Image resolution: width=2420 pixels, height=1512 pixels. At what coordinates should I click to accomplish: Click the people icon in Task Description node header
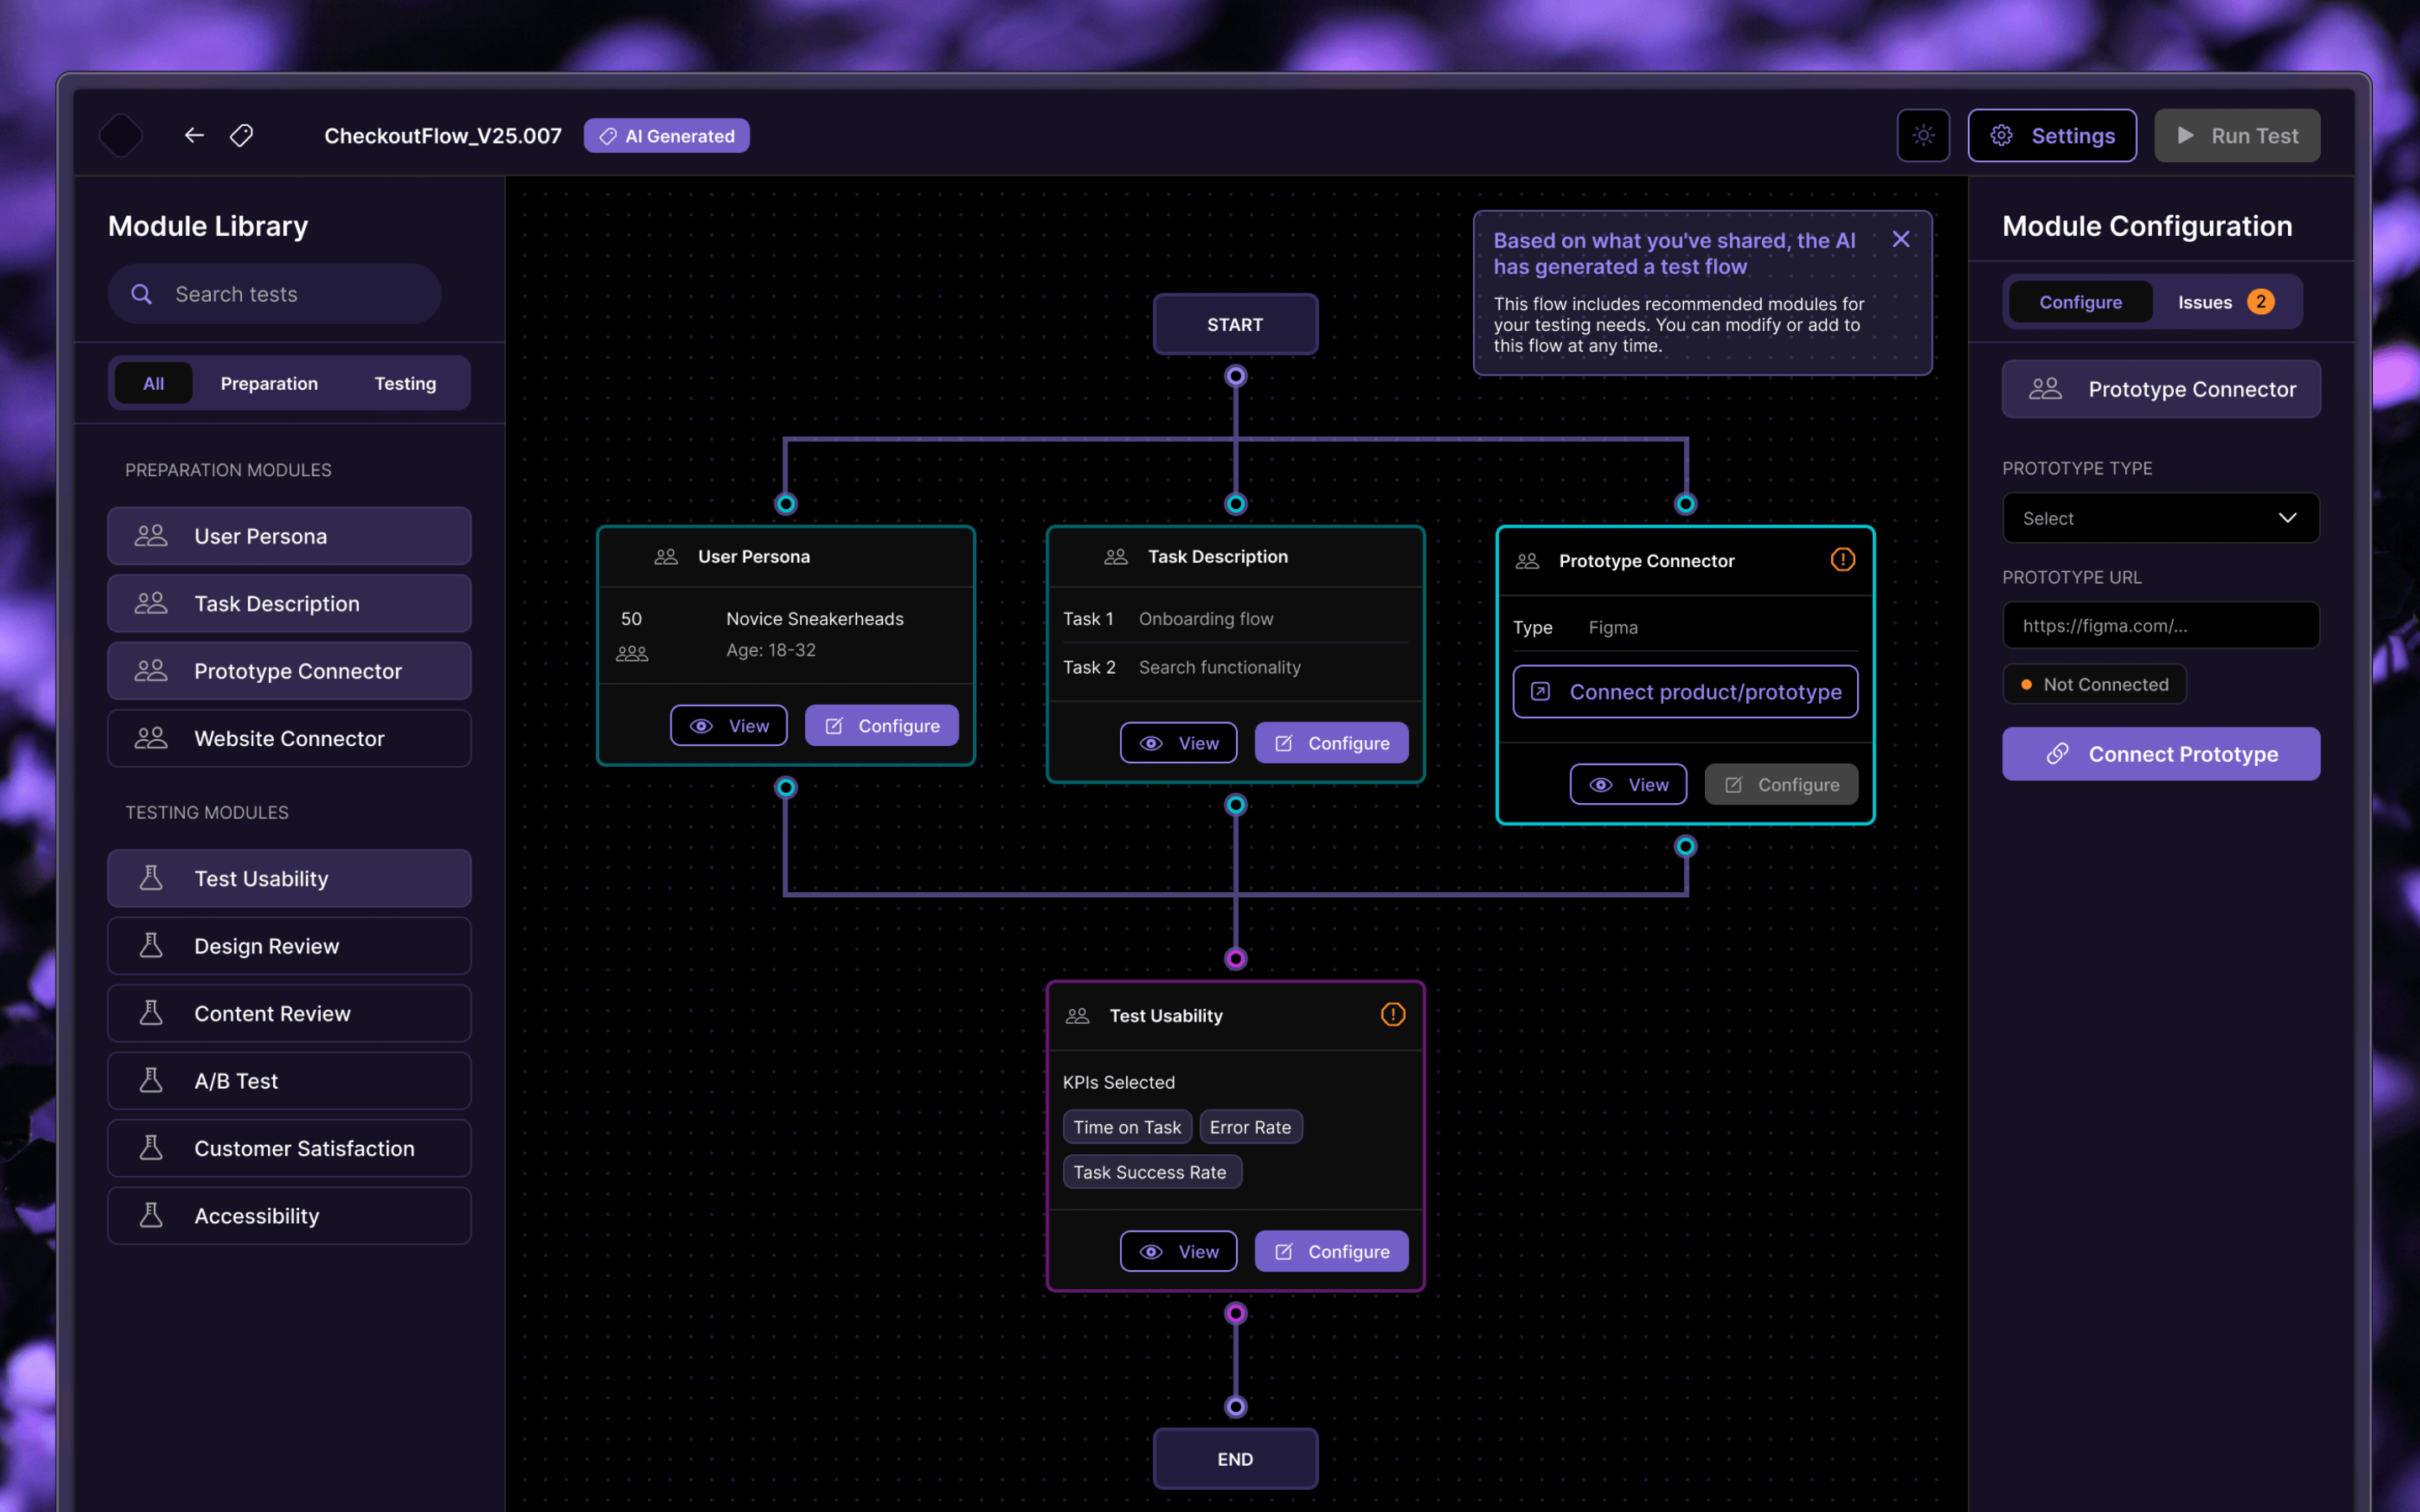click(x=1116, y=557)
